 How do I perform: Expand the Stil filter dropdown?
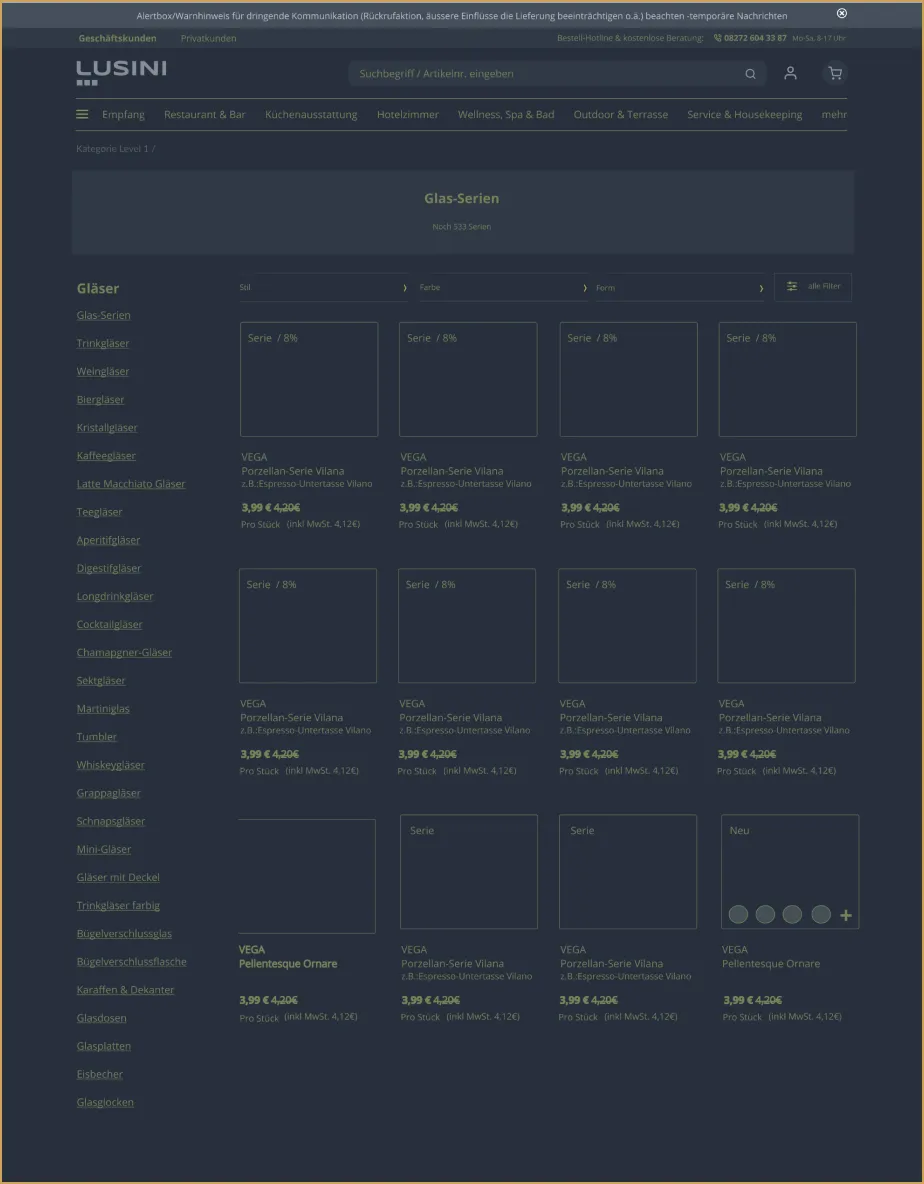(324, 288)
